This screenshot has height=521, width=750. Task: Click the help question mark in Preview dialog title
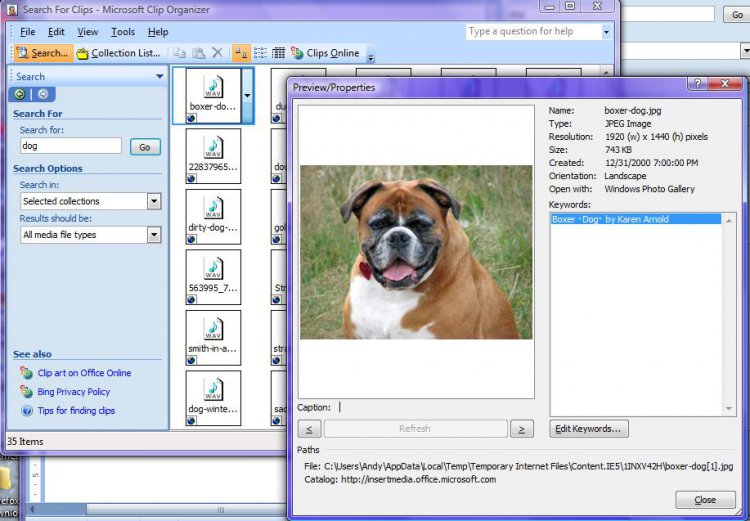tap(698, 84)
